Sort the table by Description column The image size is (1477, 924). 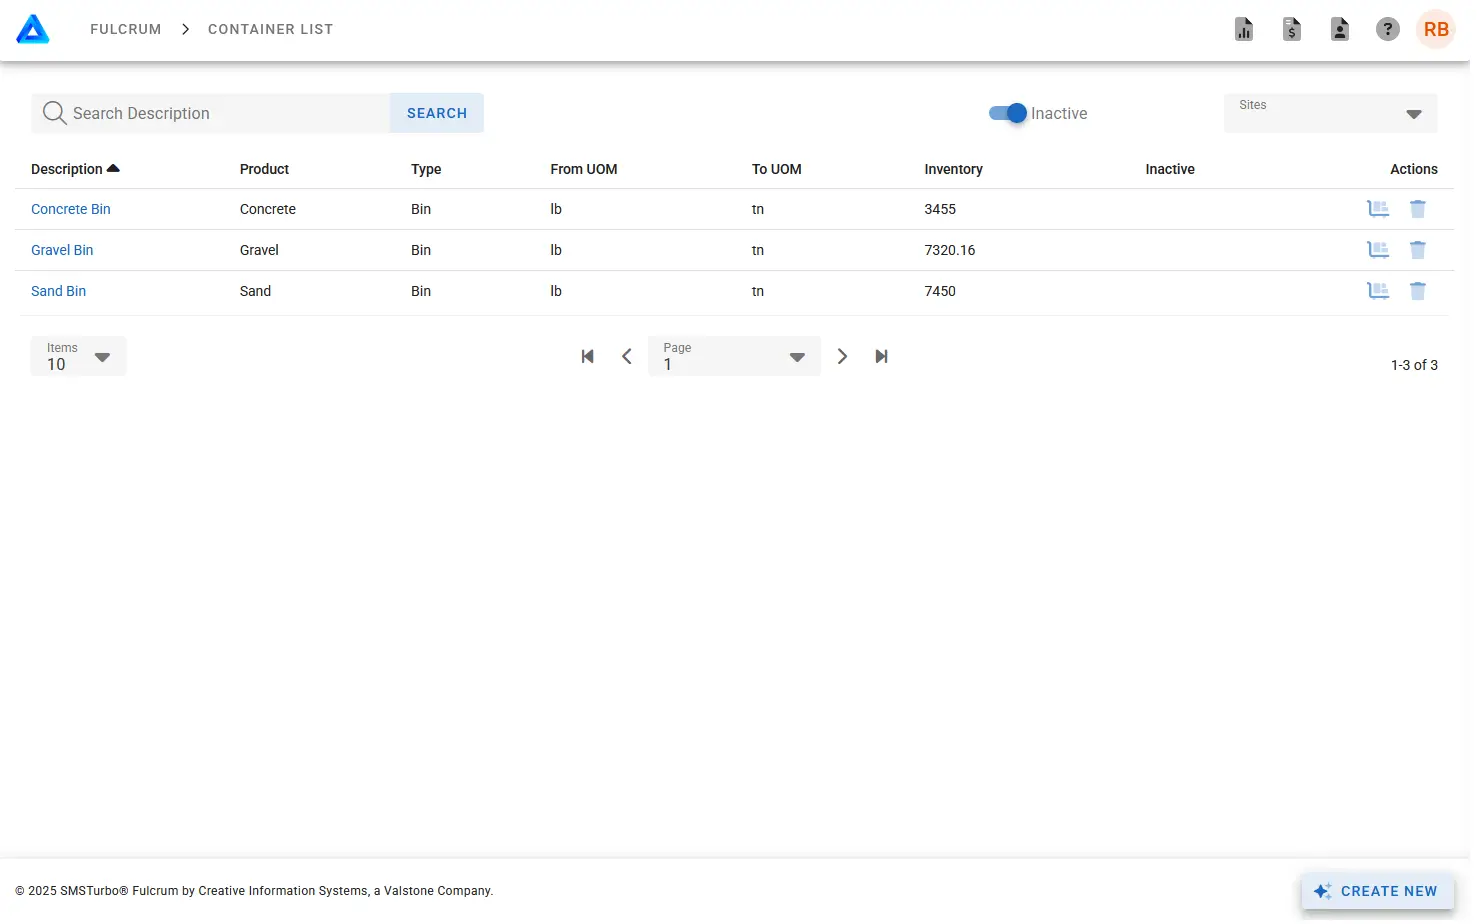[75, 169]
